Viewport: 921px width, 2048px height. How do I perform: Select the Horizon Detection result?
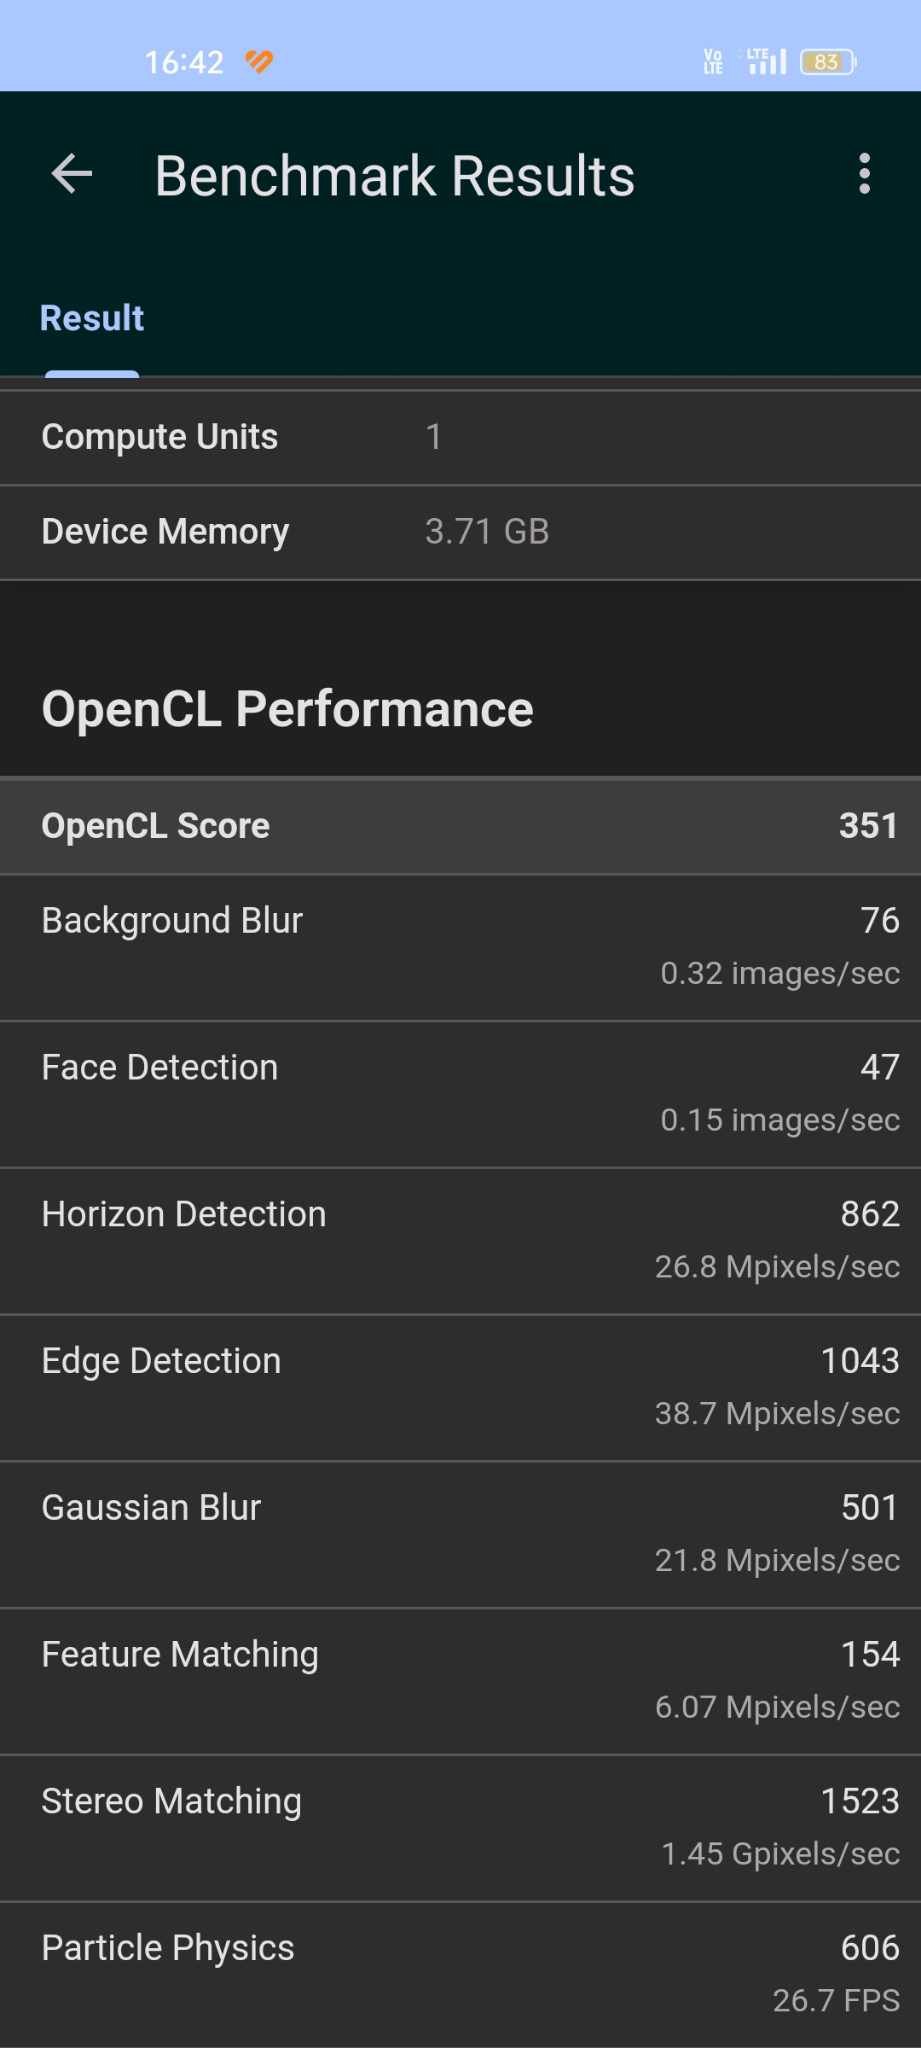pyautogui.click(x=460, y=1241)
